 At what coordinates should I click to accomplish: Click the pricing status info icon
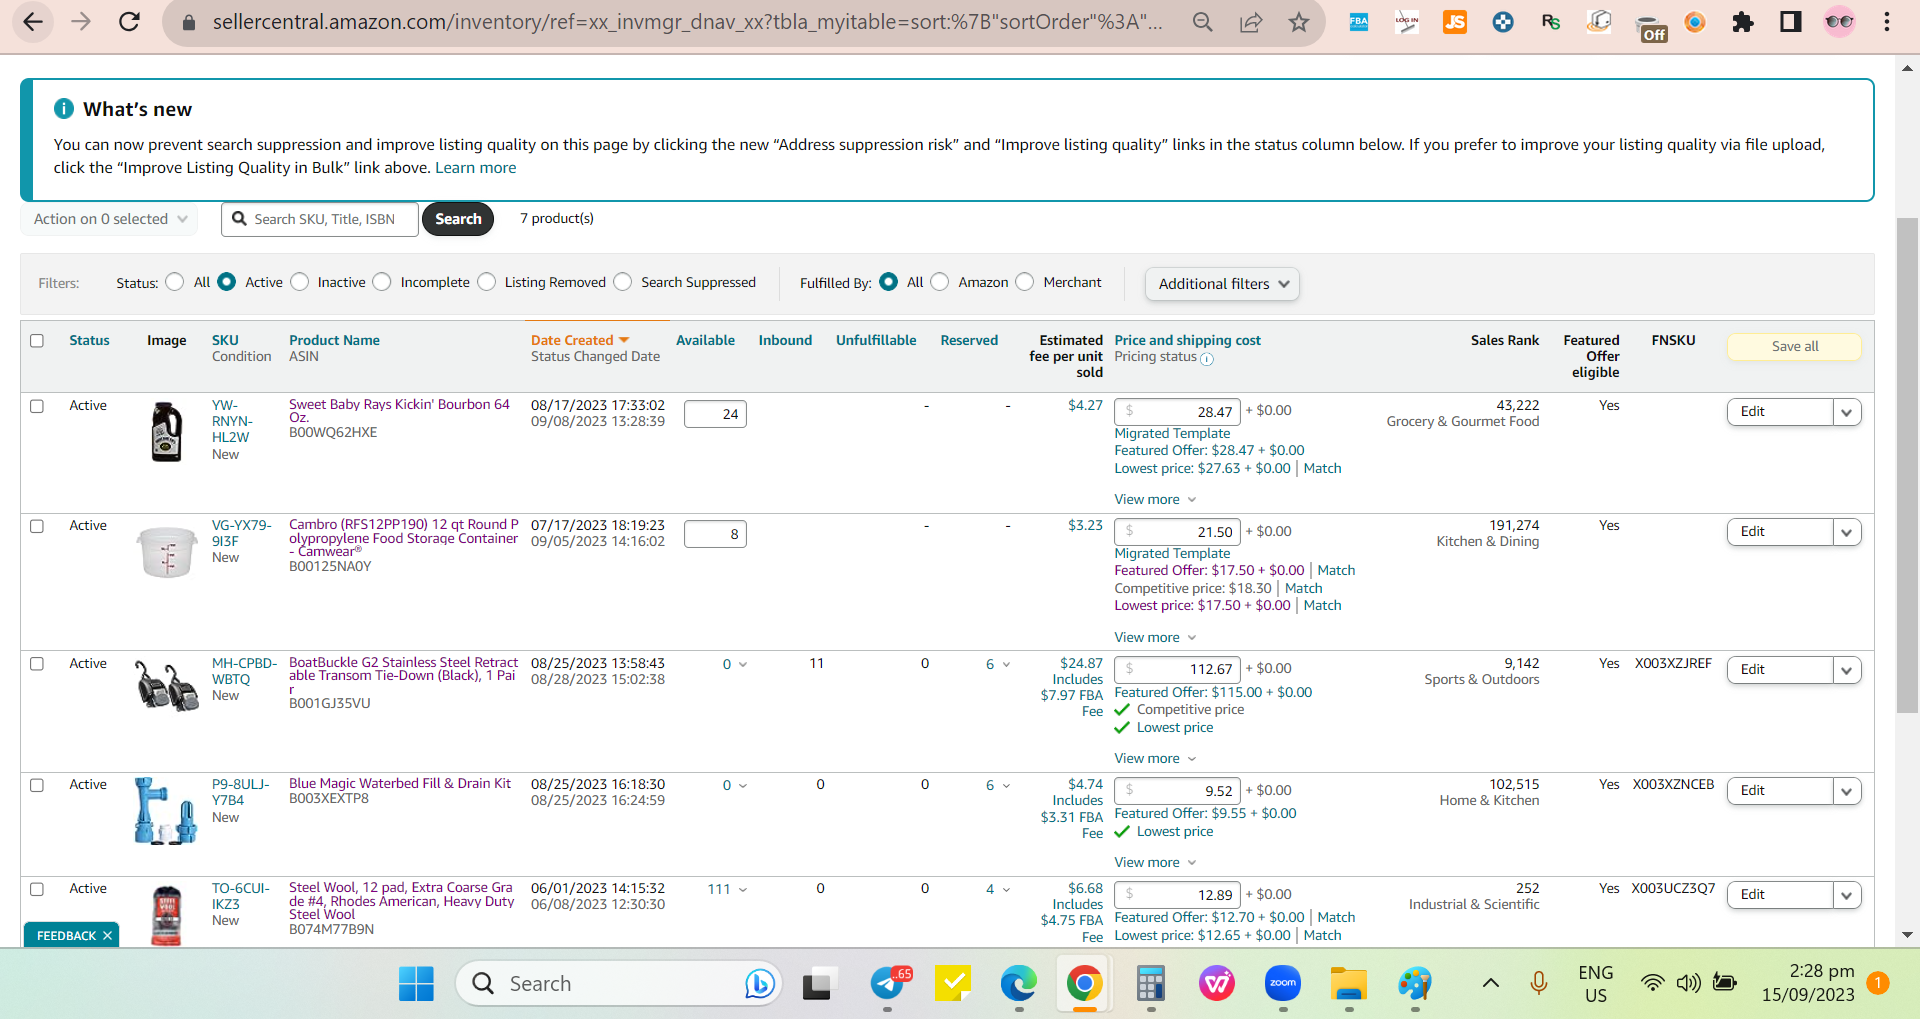point(1207,359)
